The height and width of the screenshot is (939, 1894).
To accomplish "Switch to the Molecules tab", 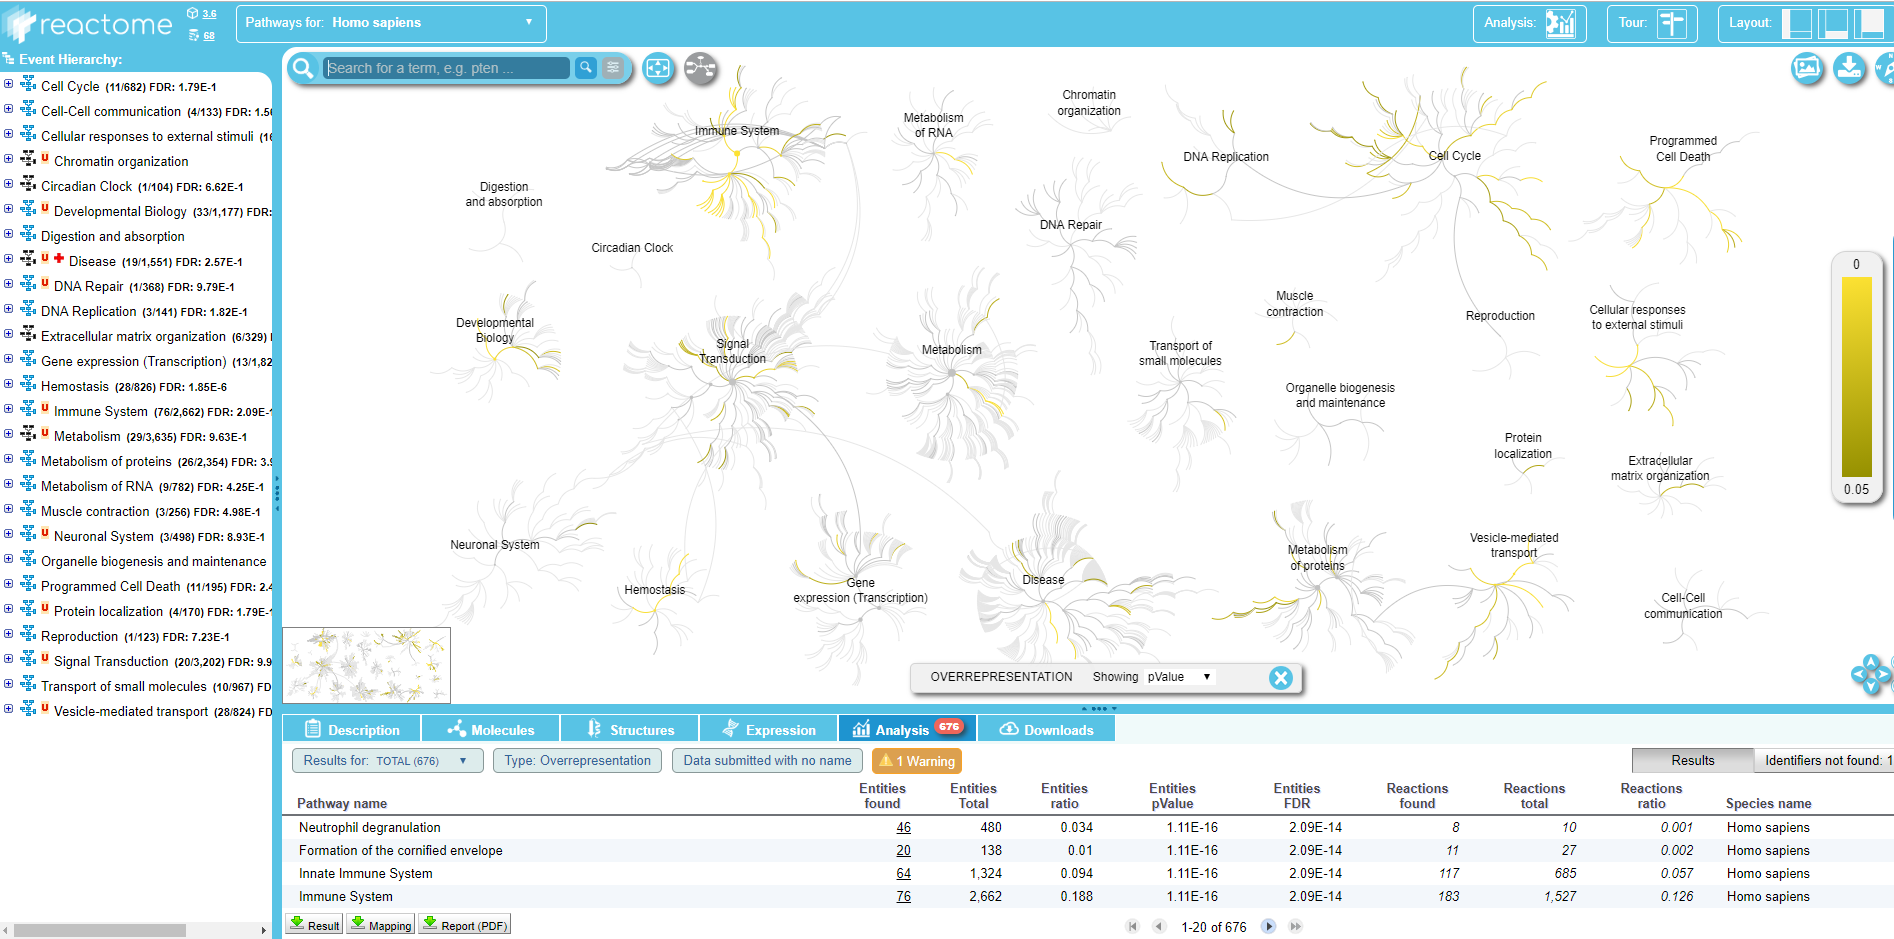I will pyautogui.click(x=490, y=729).
